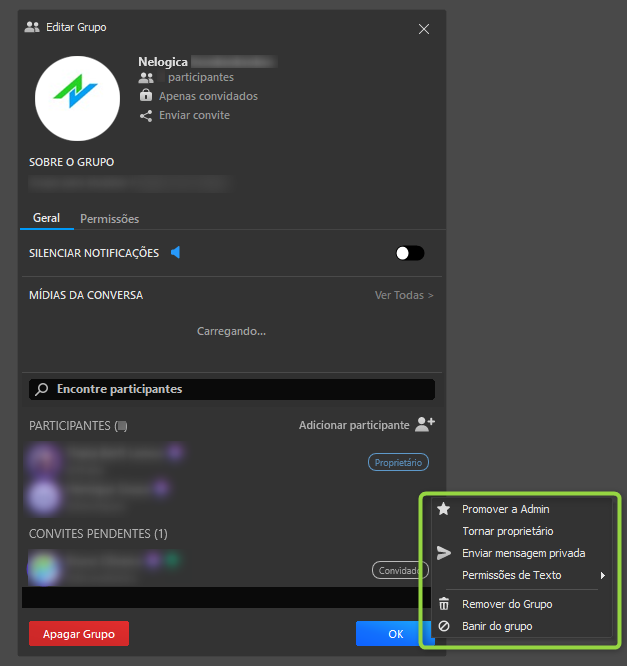Click the lock icon for Apenas convidados

click(146, 95)
